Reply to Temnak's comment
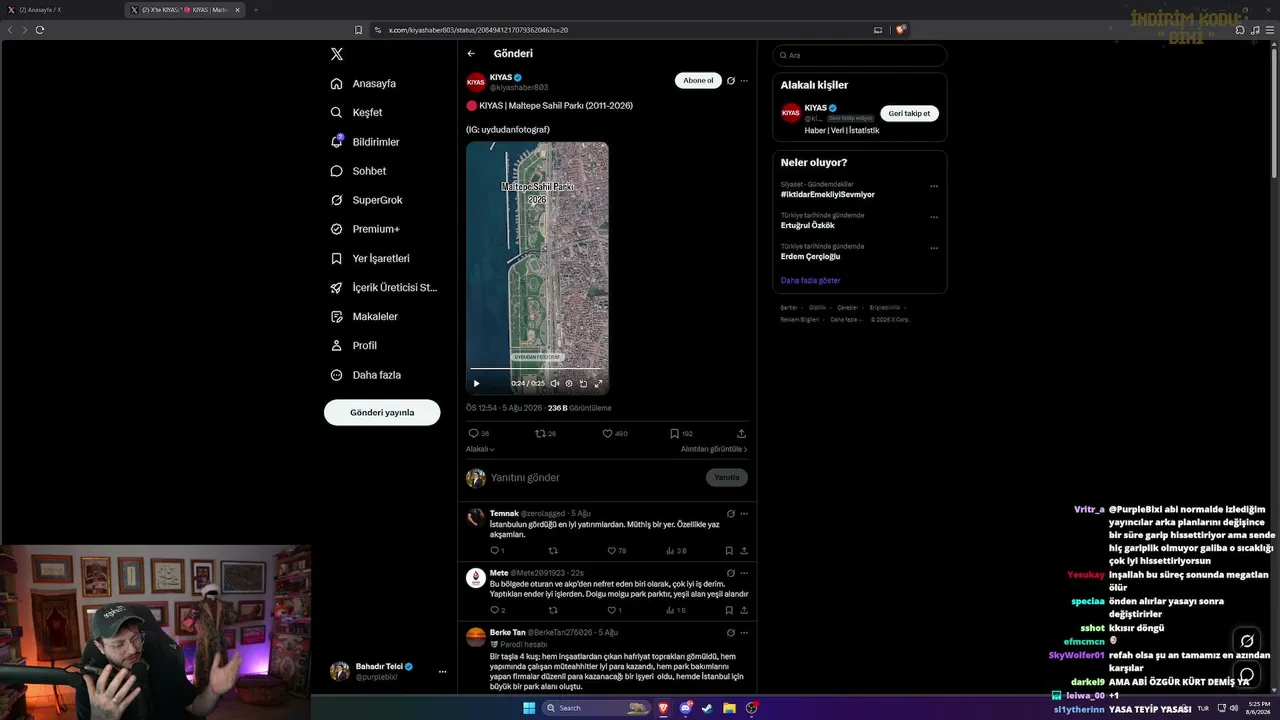Viewport: 1280px width, 720px height. pyautogui.click(x=494, y=551)
